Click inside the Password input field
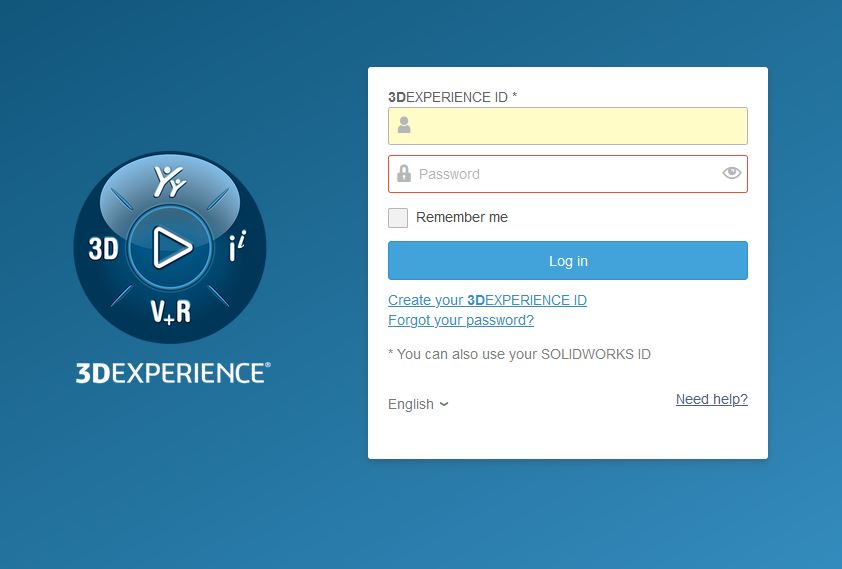The height and width of the screenshot is (569, 842). (565, 174)
